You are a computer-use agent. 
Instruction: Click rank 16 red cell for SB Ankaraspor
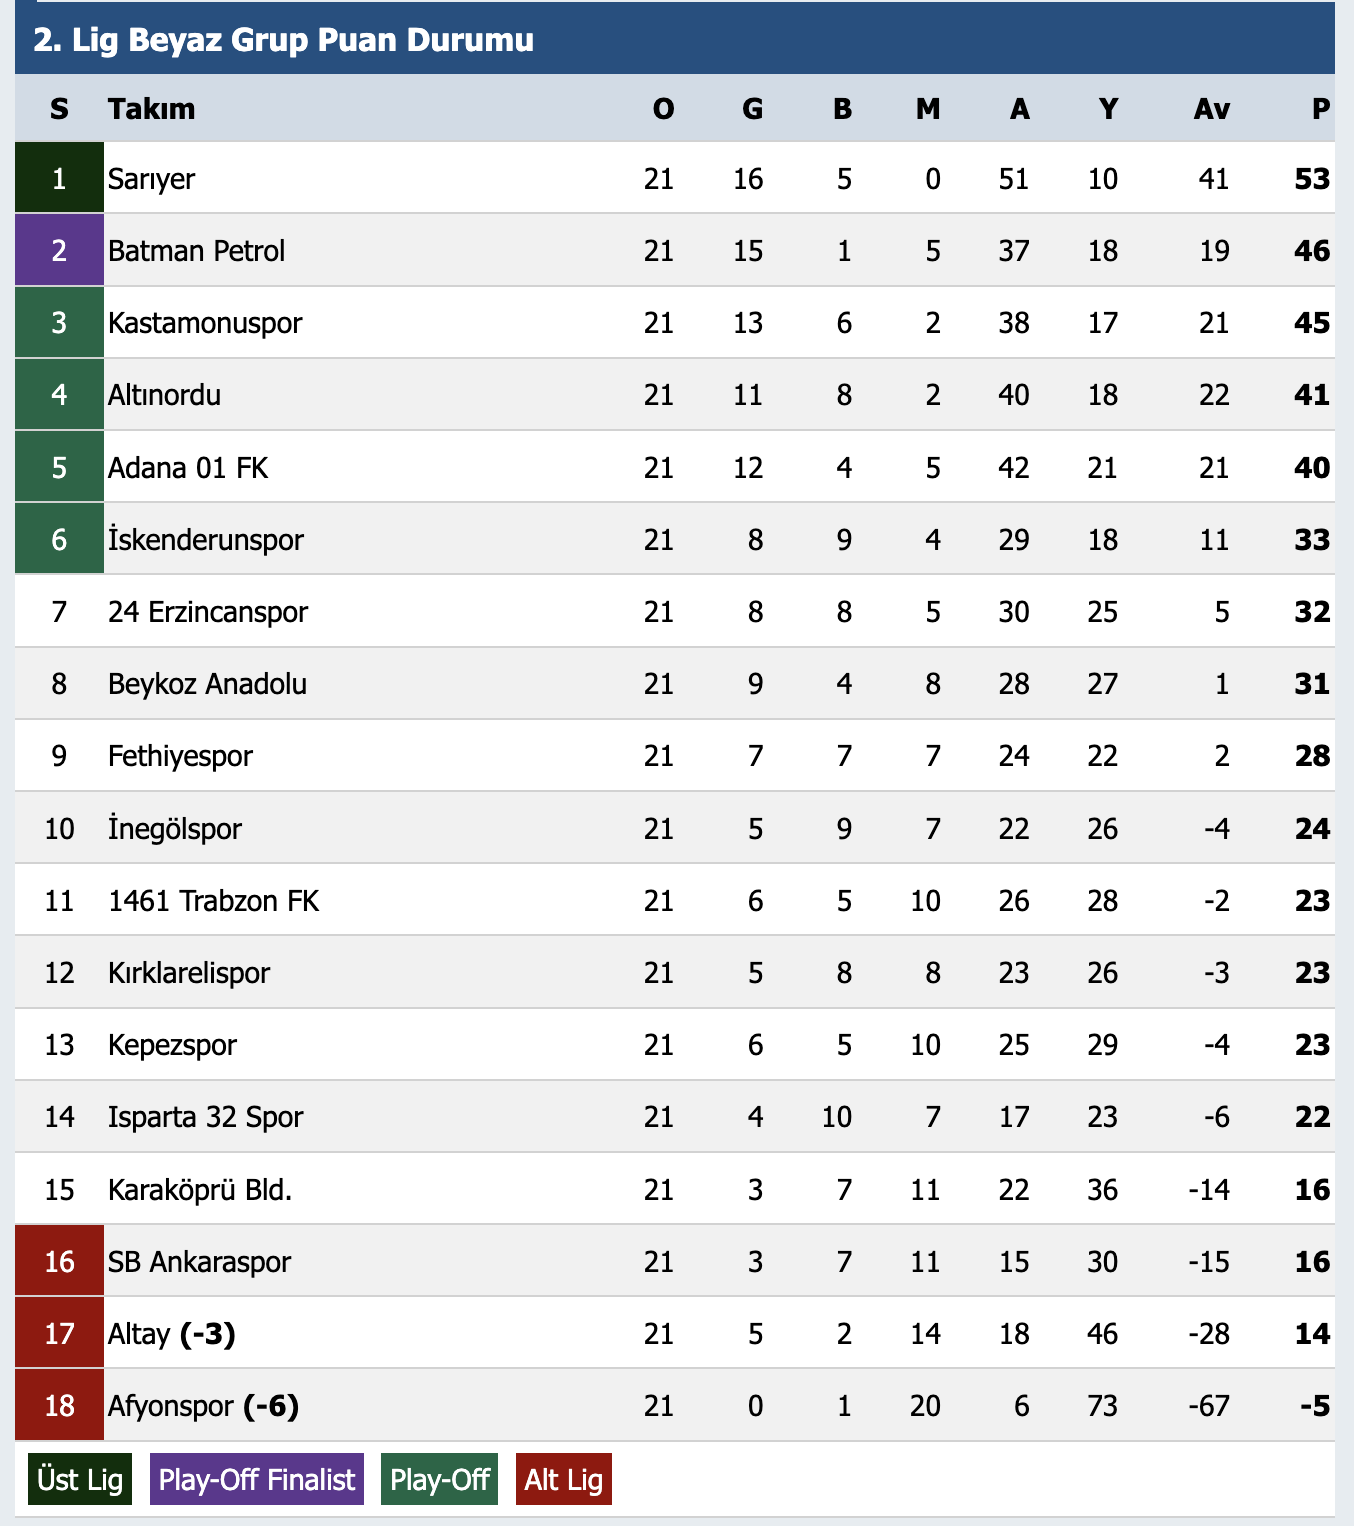tap(59, 1261)
